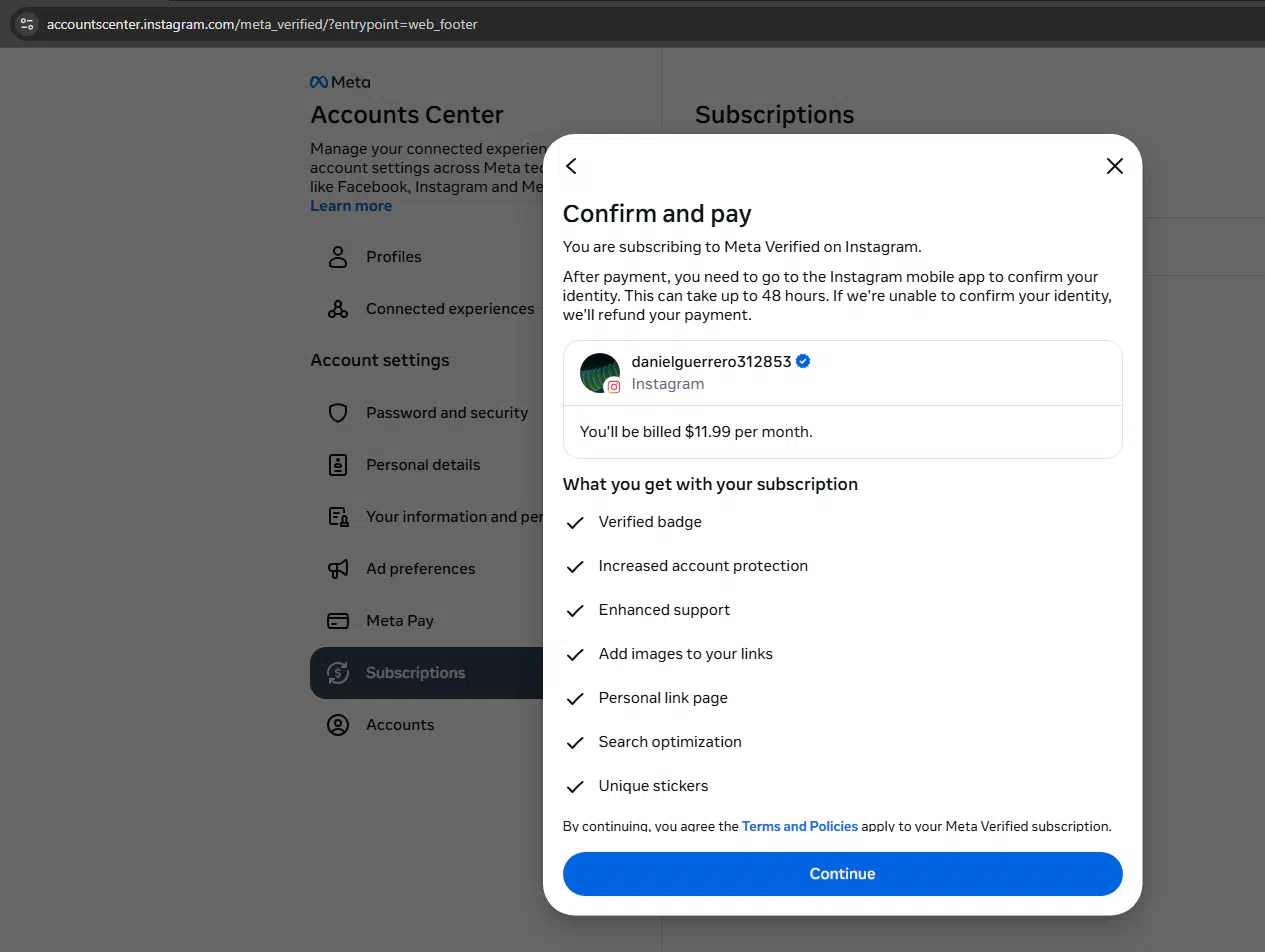The height and width of the screenshot is (952, 1265).
Task: Click the Account settings section label
Action: [x=380, y=360]
